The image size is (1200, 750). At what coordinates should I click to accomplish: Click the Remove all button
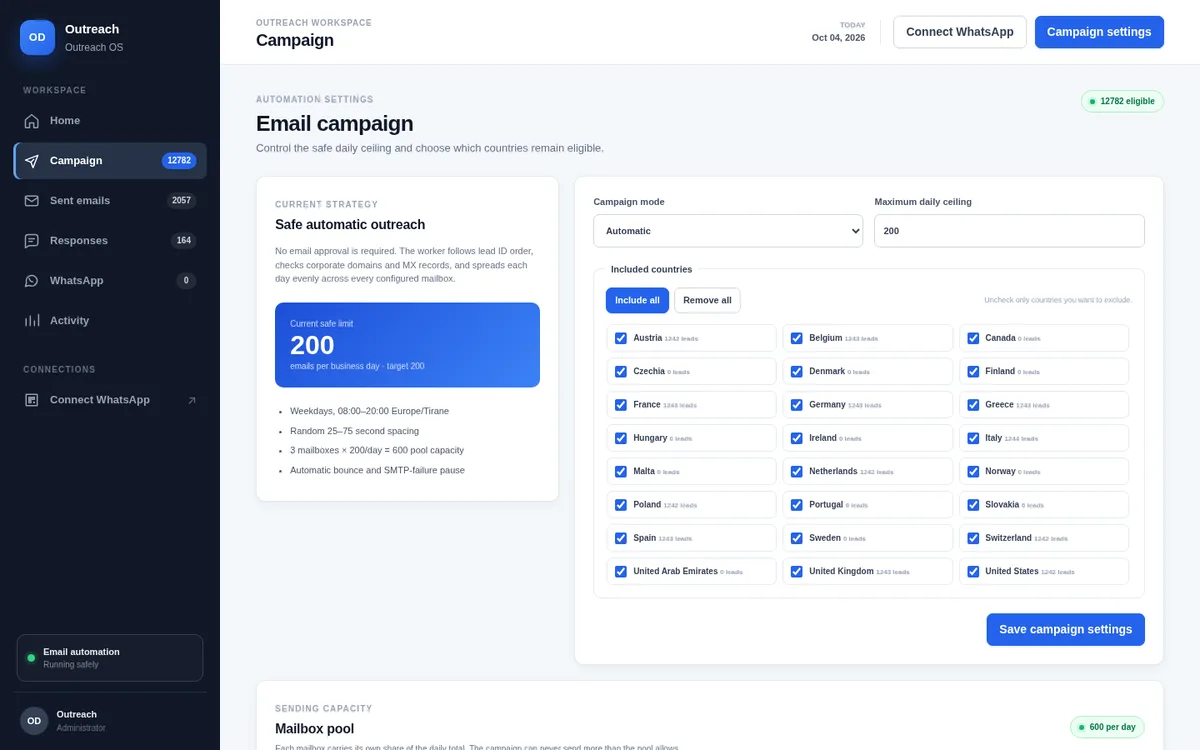707,300
